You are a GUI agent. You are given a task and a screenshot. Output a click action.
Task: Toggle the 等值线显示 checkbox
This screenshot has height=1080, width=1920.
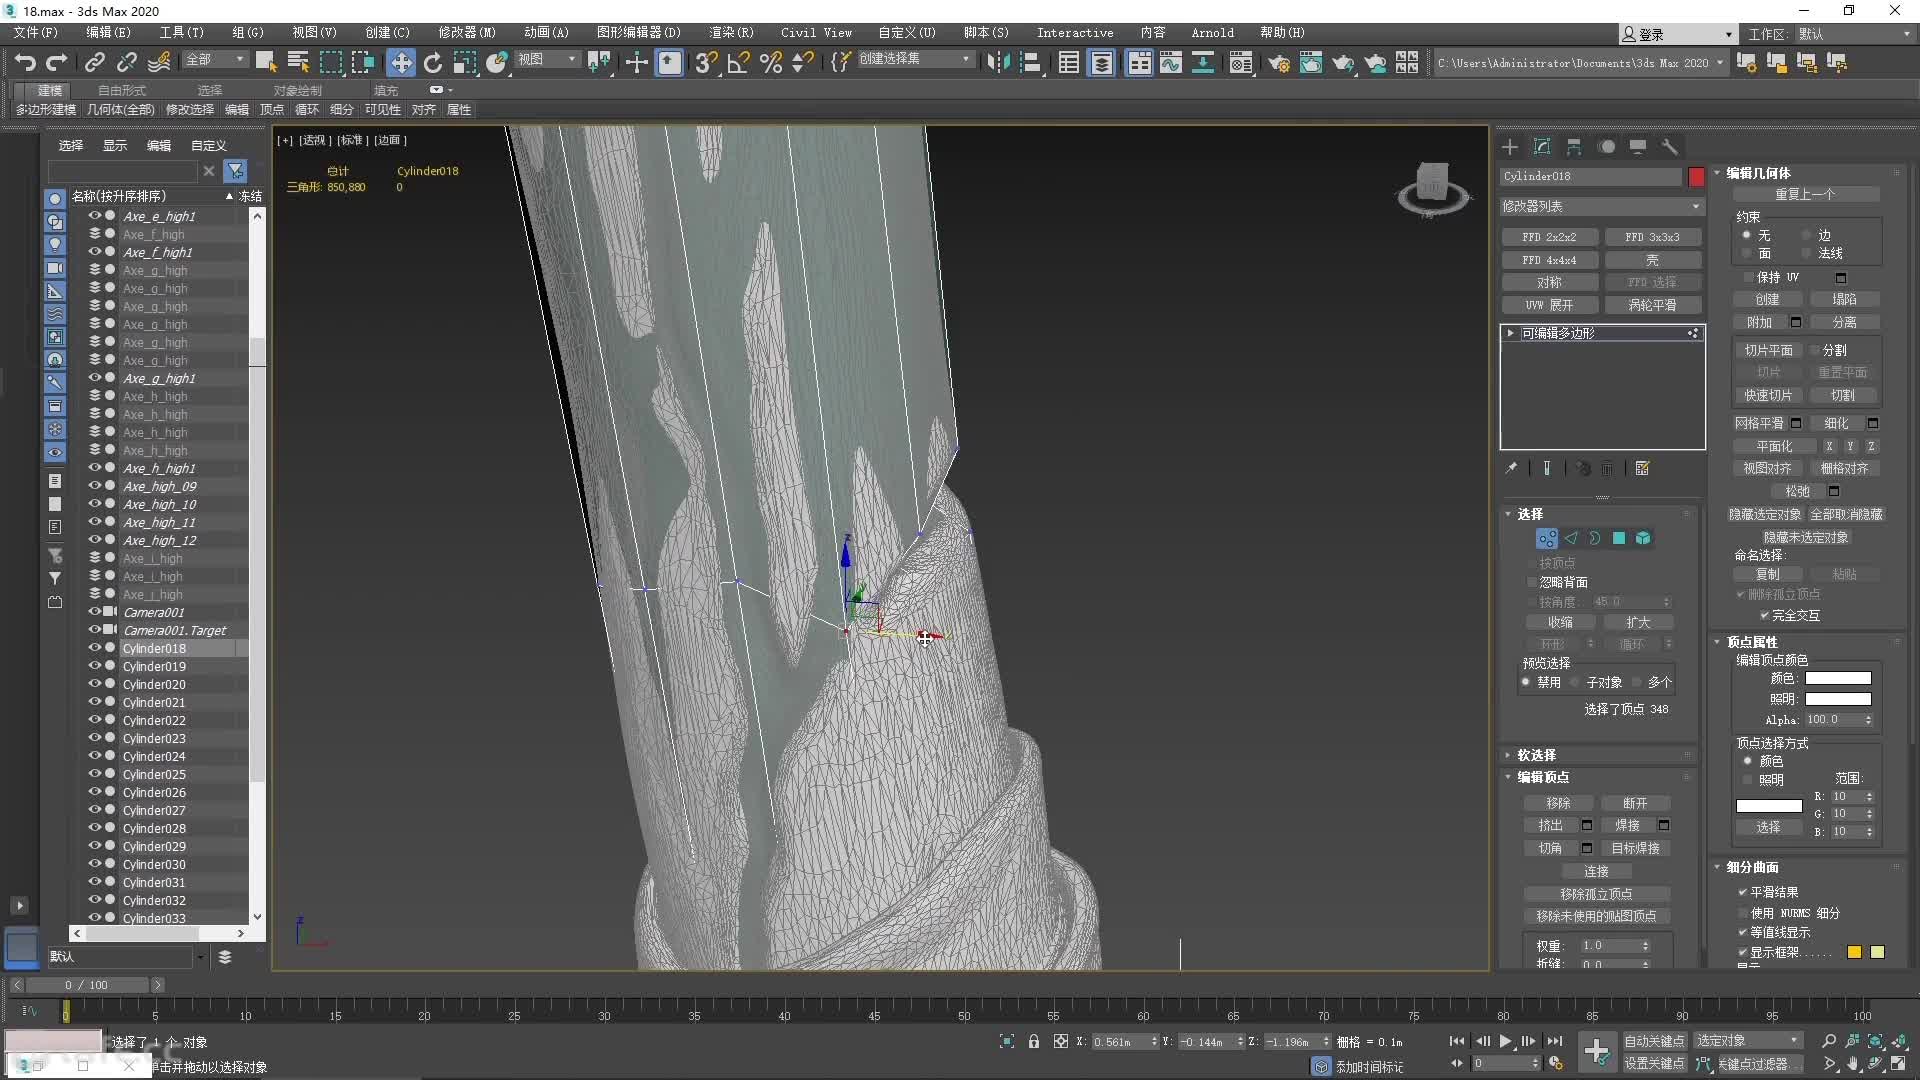click(1743, 932)
